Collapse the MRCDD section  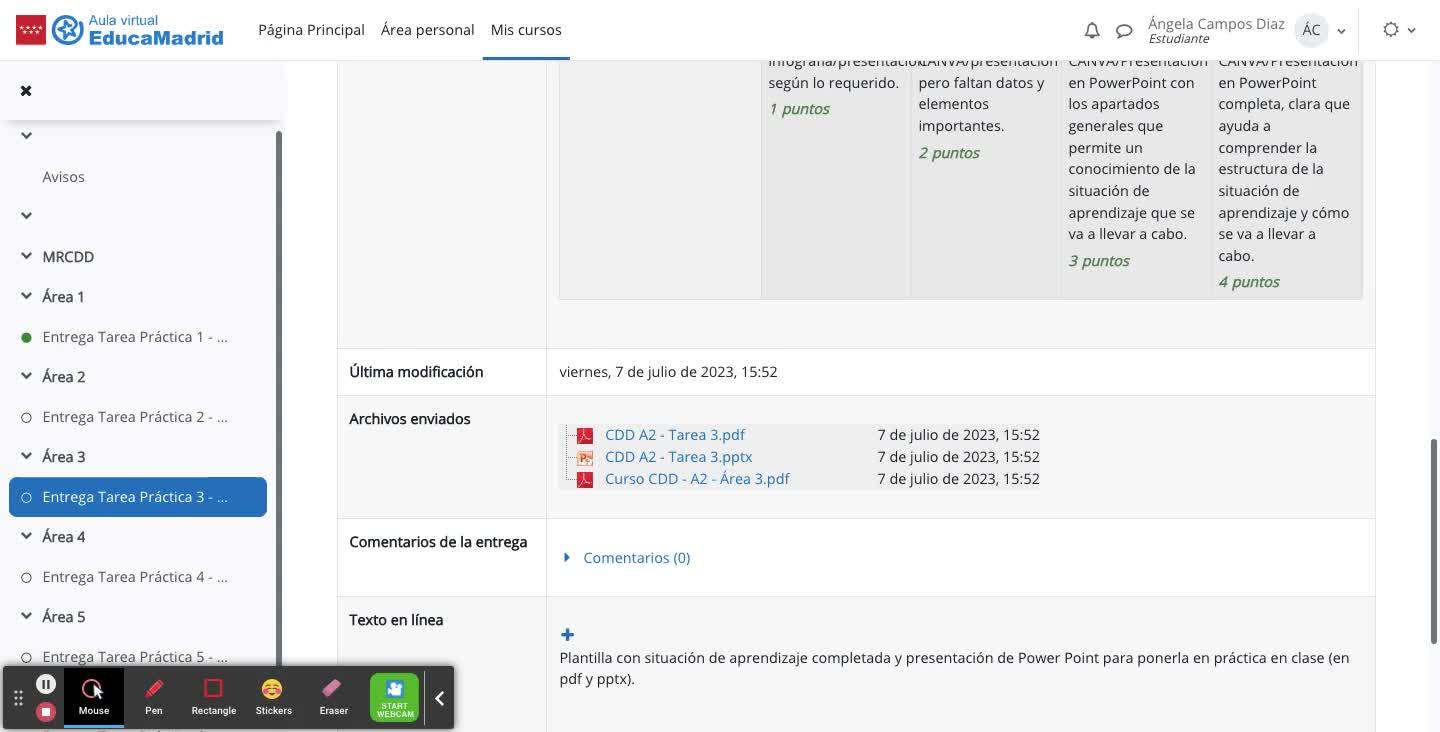[27, 256]
